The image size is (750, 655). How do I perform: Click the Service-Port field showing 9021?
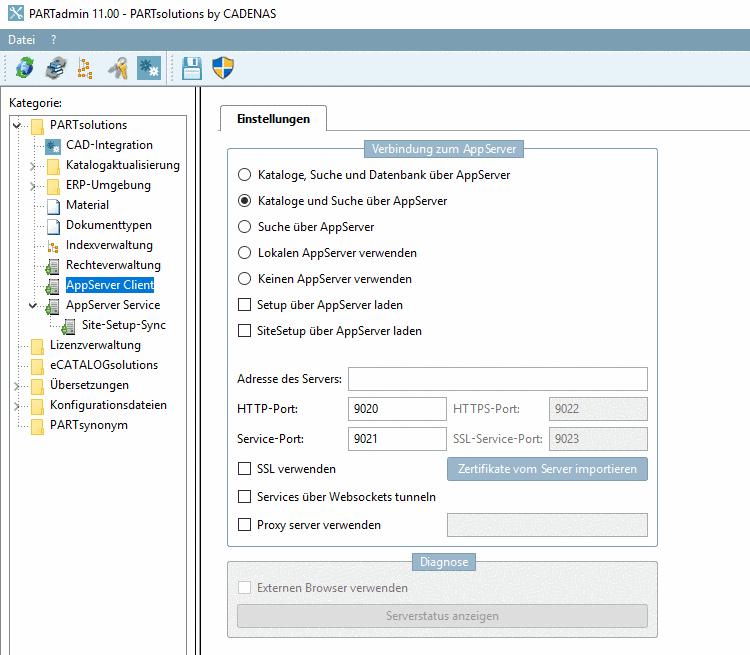[397, 439]
